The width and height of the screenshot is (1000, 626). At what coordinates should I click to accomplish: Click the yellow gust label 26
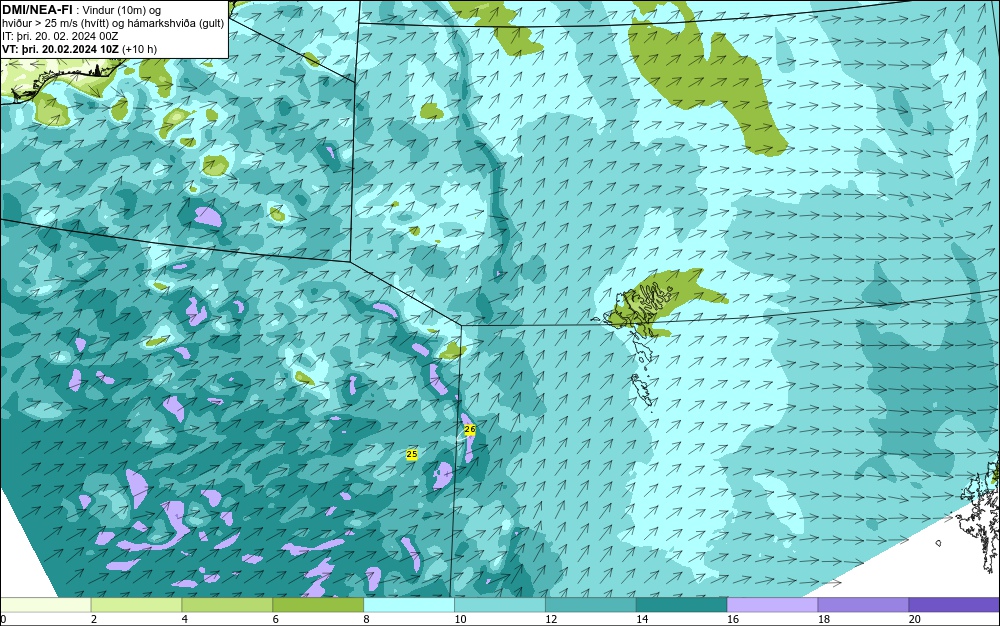click(470, 430)
